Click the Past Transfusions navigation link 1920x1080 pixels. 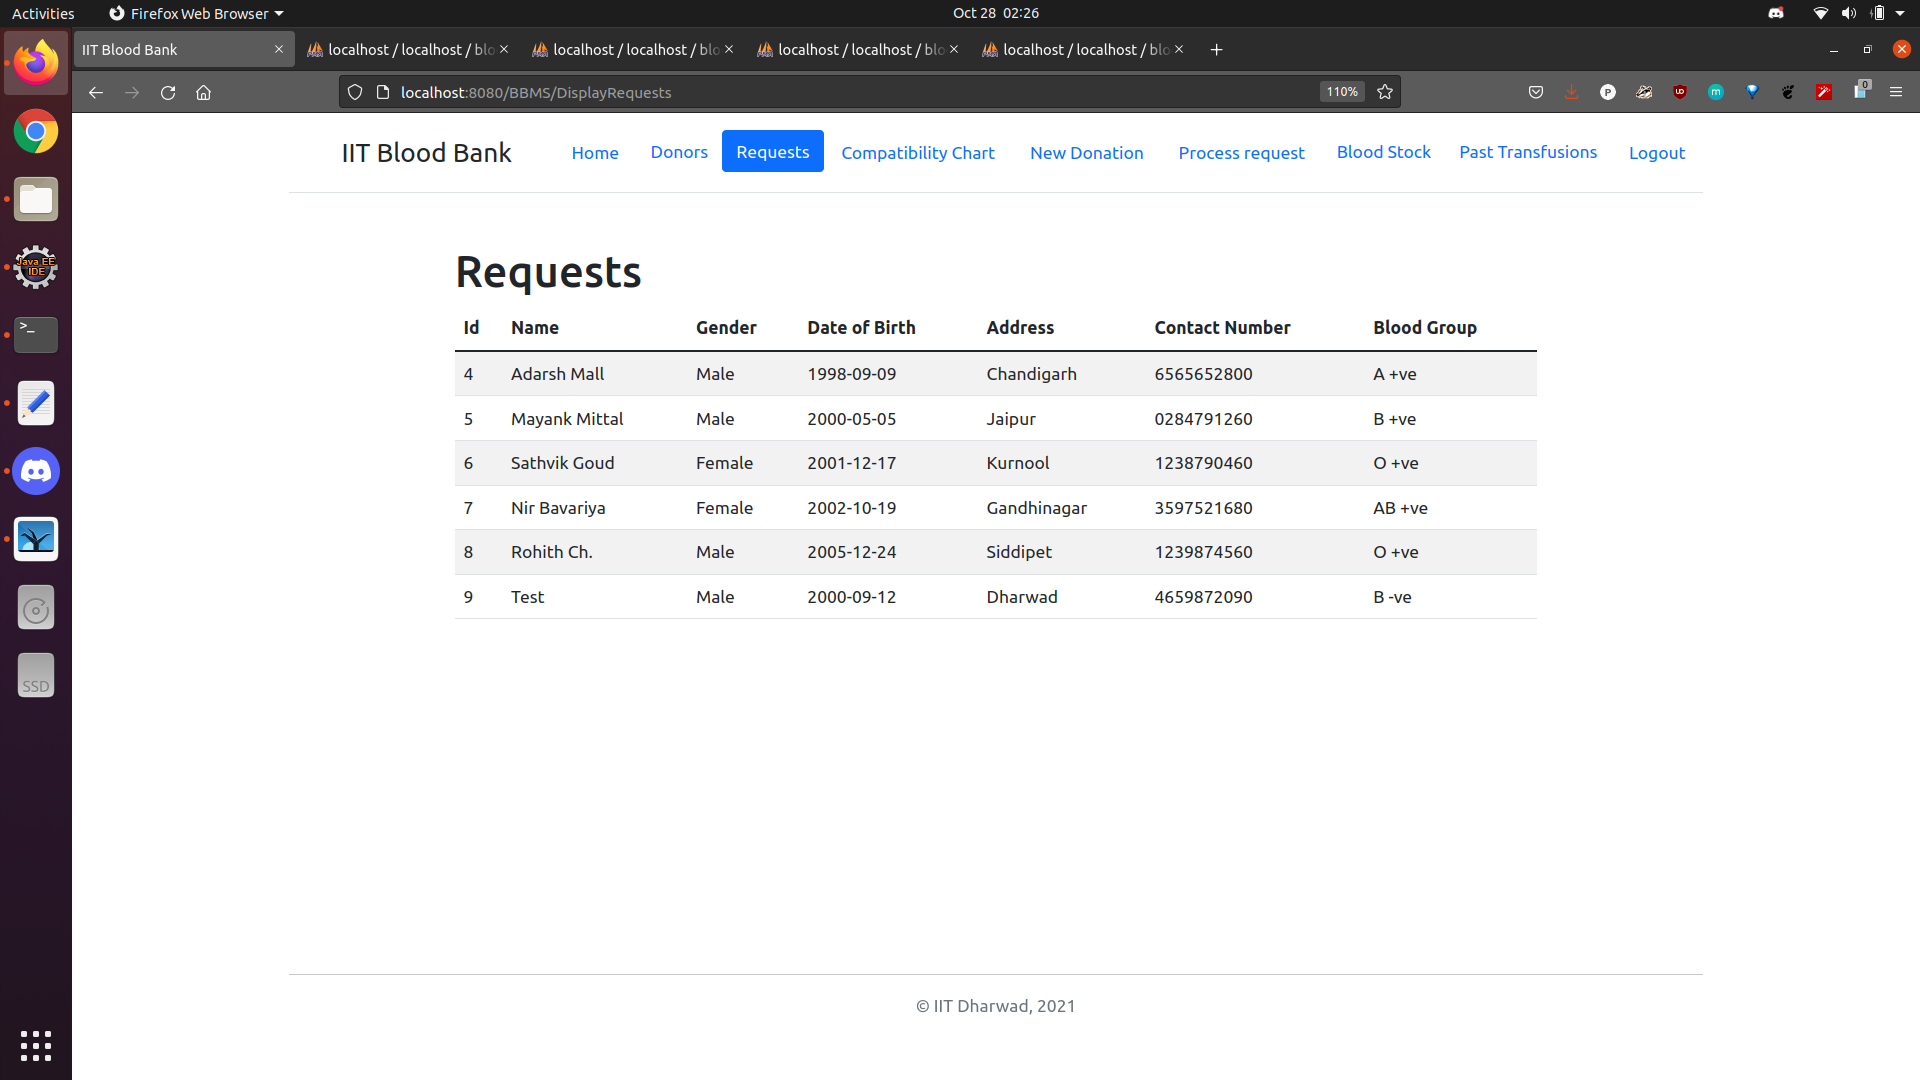coord(1527,150)
